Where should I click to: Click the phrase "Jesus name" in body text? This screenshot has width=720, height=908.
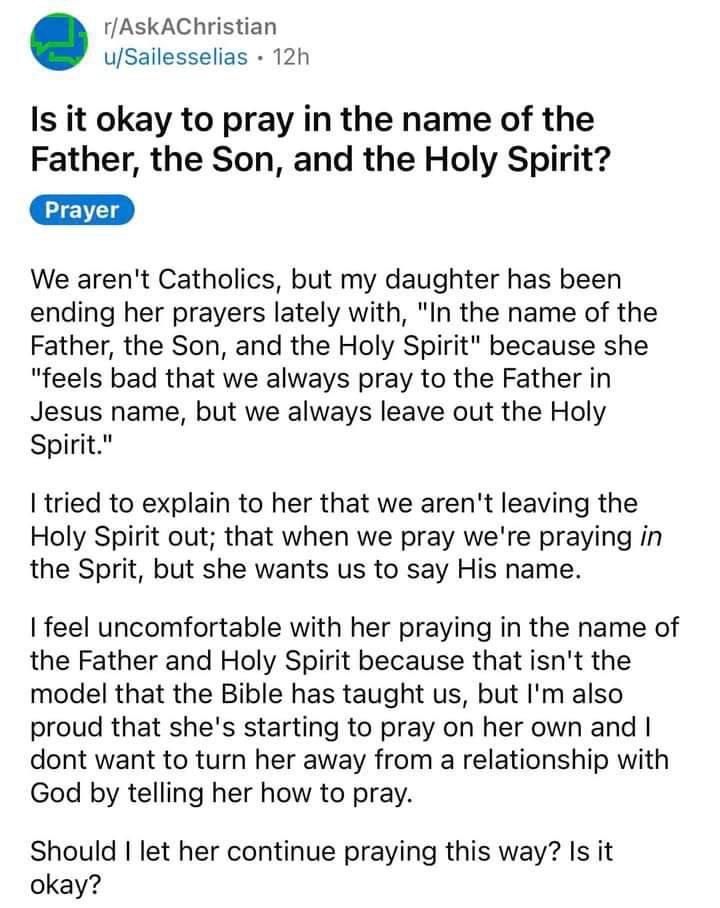pos(108,412)
